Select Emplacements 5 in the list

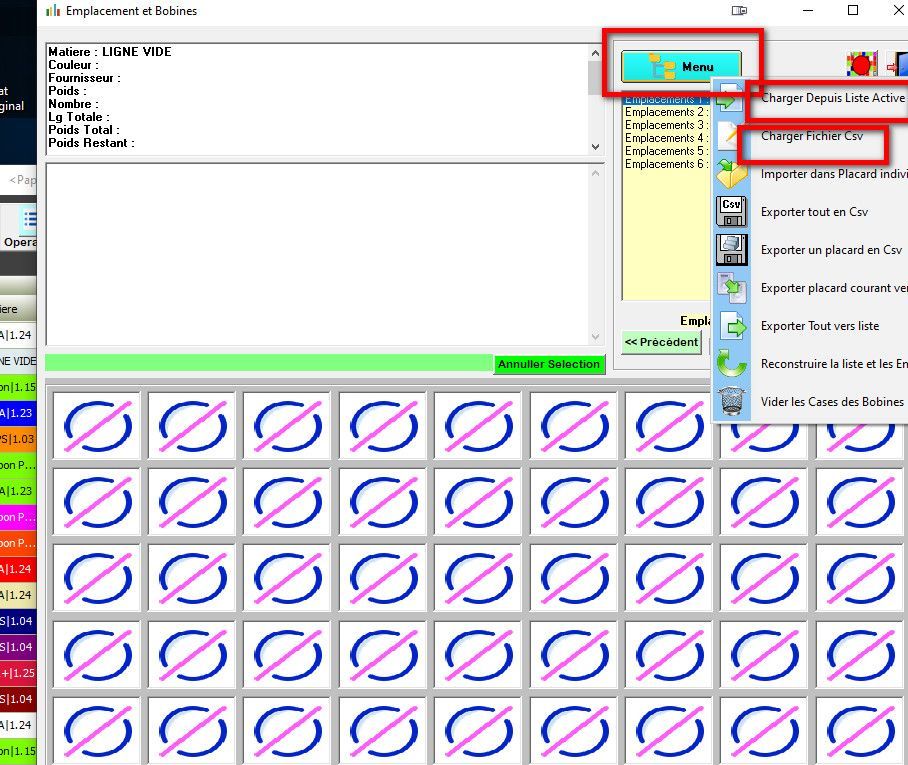pyautogui.click(x=667, y=151)
